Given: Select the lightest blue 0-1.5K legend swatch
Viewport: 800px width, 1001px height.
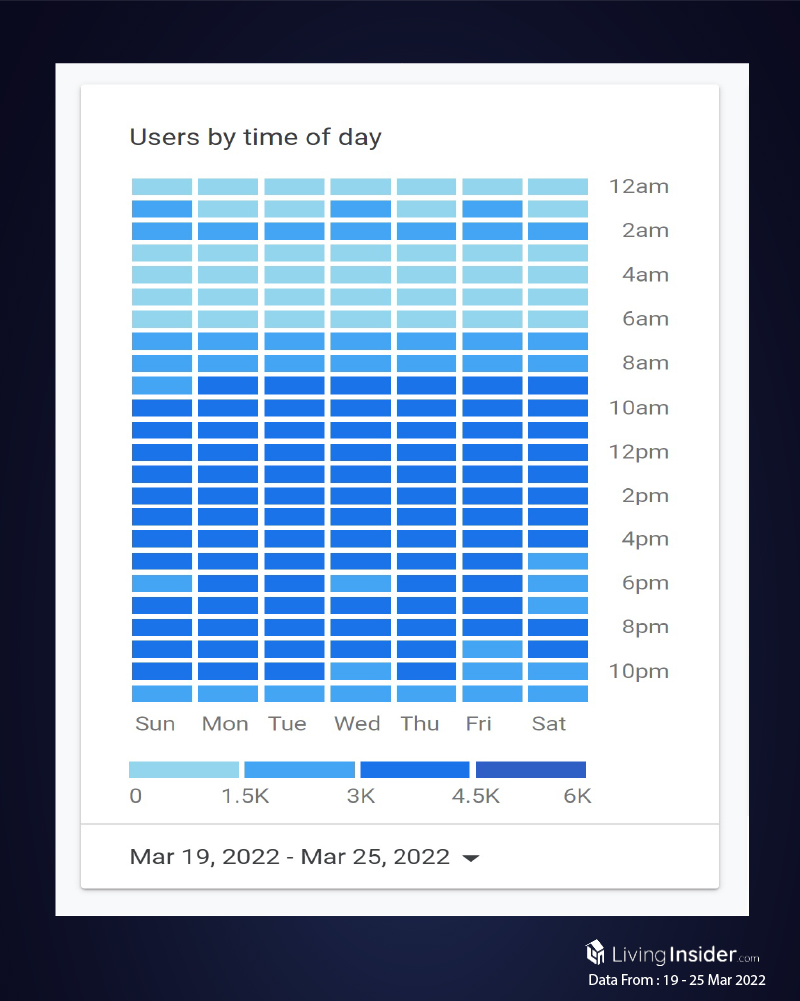Looking at the screenshot, I should pyautogui.click(x=184, y=769).
